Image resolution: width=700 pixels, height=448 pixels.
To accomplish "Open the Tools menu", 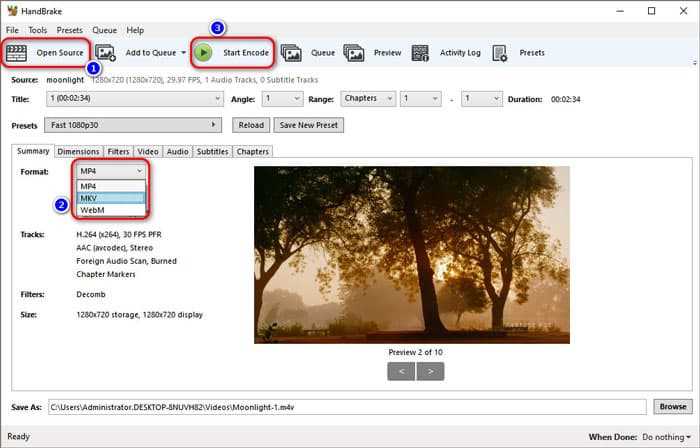I will 37,30.
